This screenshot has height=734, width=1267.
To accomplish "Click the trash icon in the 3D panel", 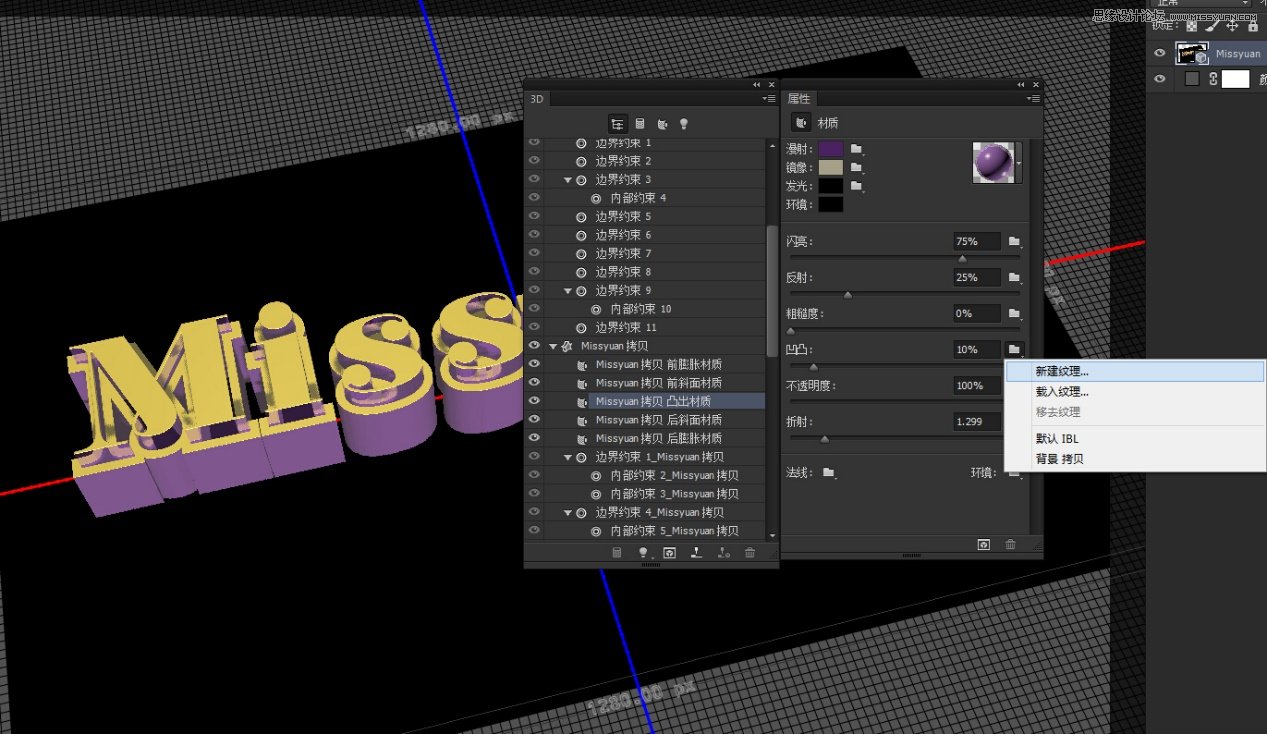I will 750,552.
